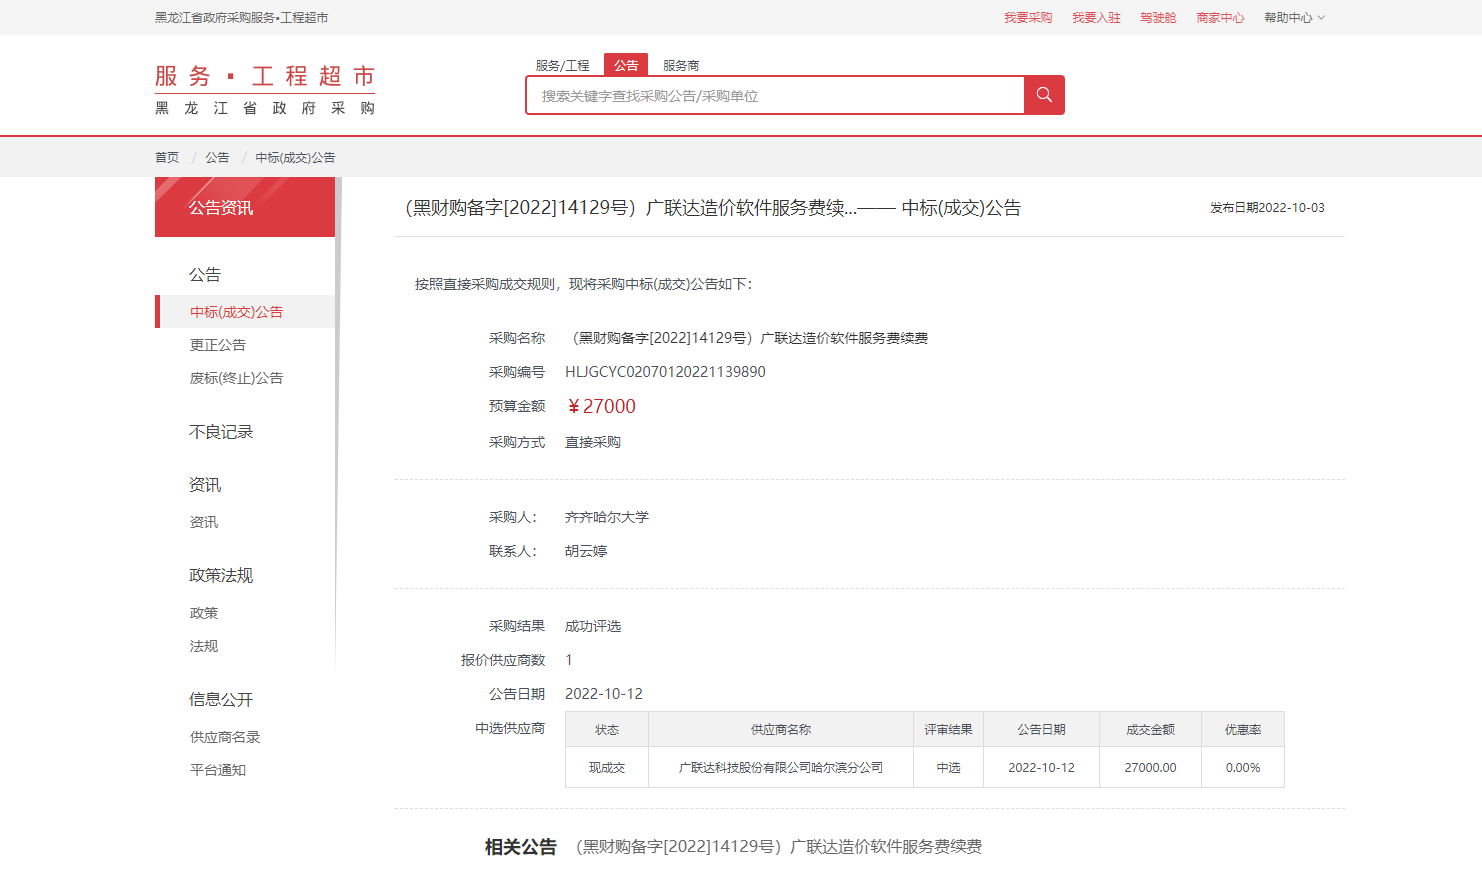Open the 我要采购 link
The height and width of the screenshot is (879, 1482).
pyautogui.click(x=1028, y=18)
